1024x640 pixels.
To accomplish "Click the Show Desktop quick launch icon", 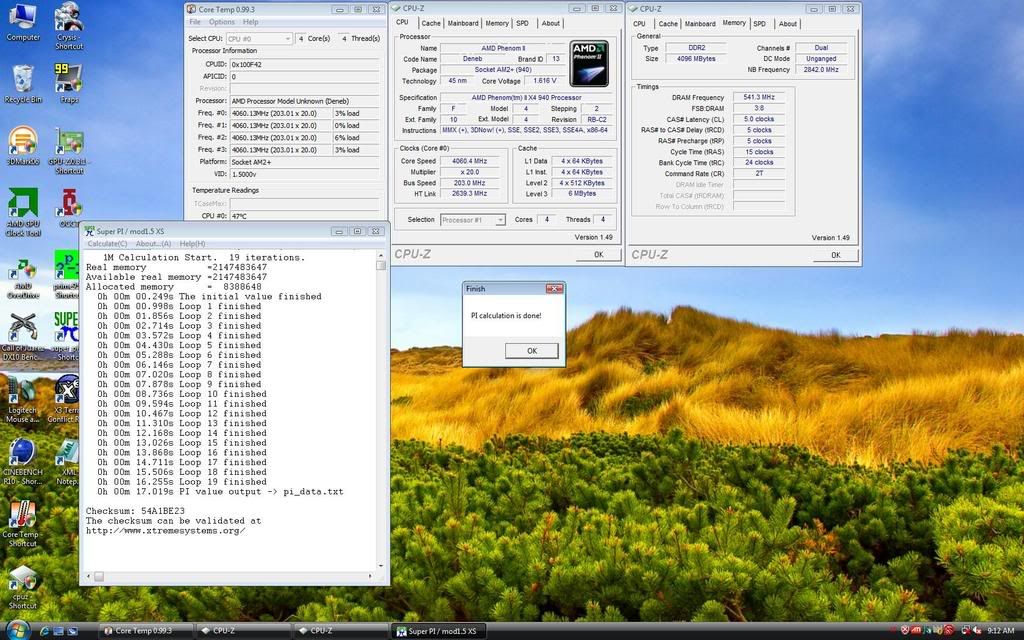I will pos(59,631).
